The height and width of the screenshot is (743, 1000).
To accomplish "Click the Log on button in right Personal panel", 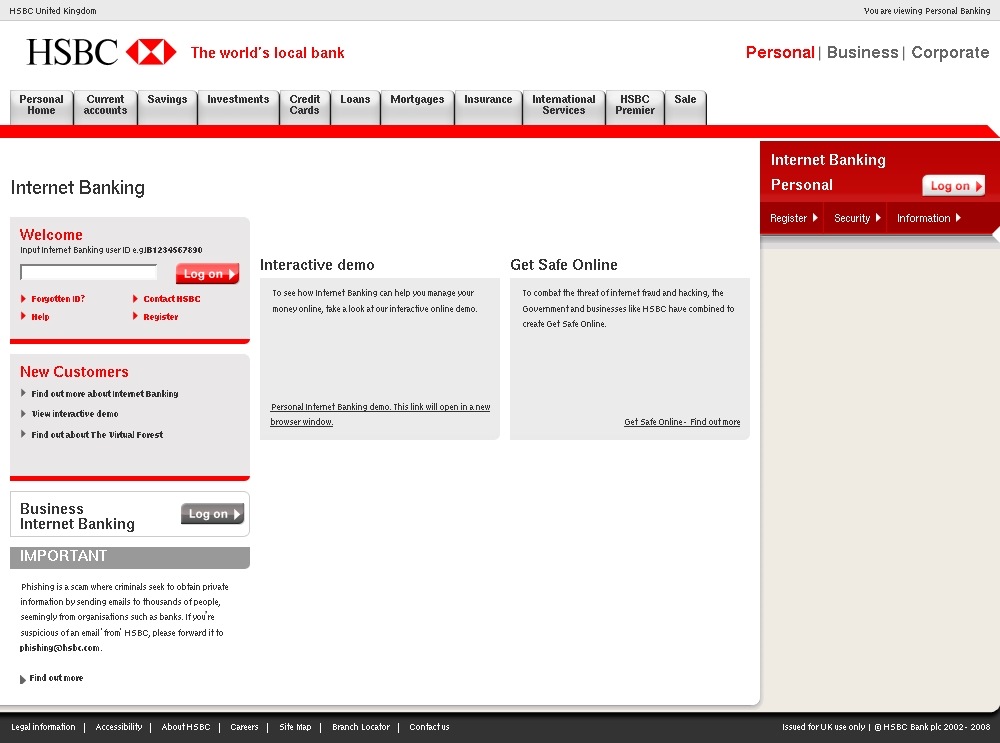I will pos(953,186).
